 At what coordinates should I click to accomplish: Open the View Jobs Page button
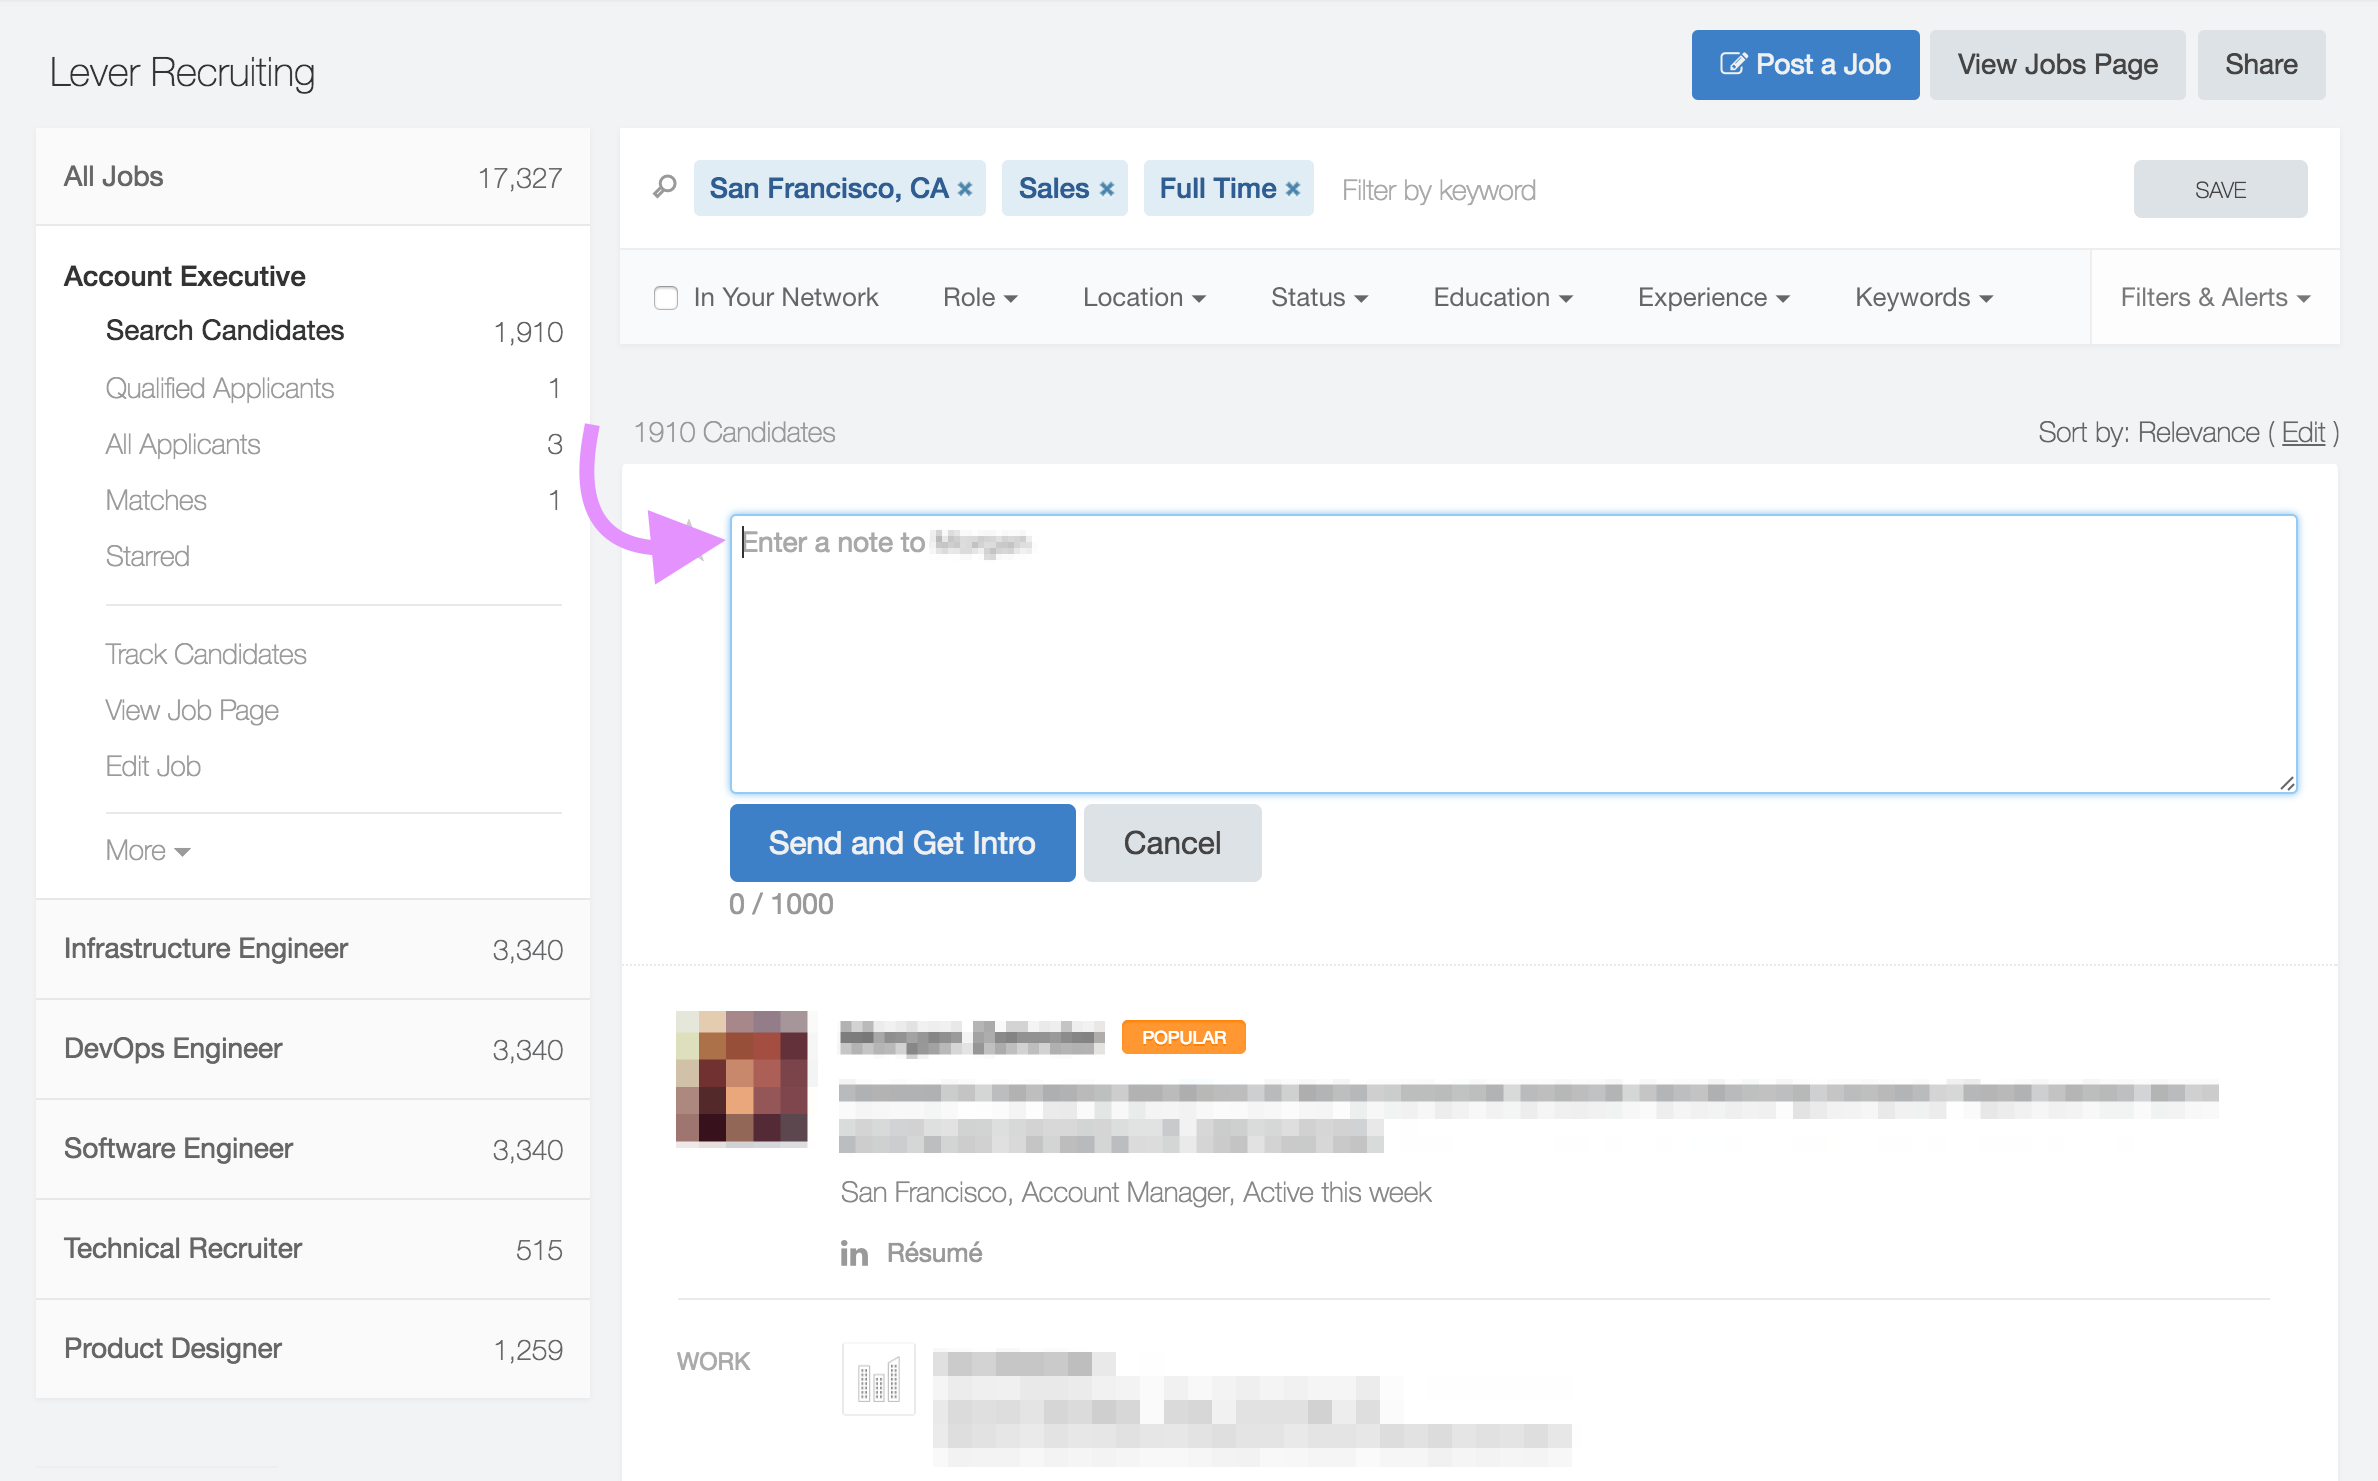click(x=2057, y=65)
